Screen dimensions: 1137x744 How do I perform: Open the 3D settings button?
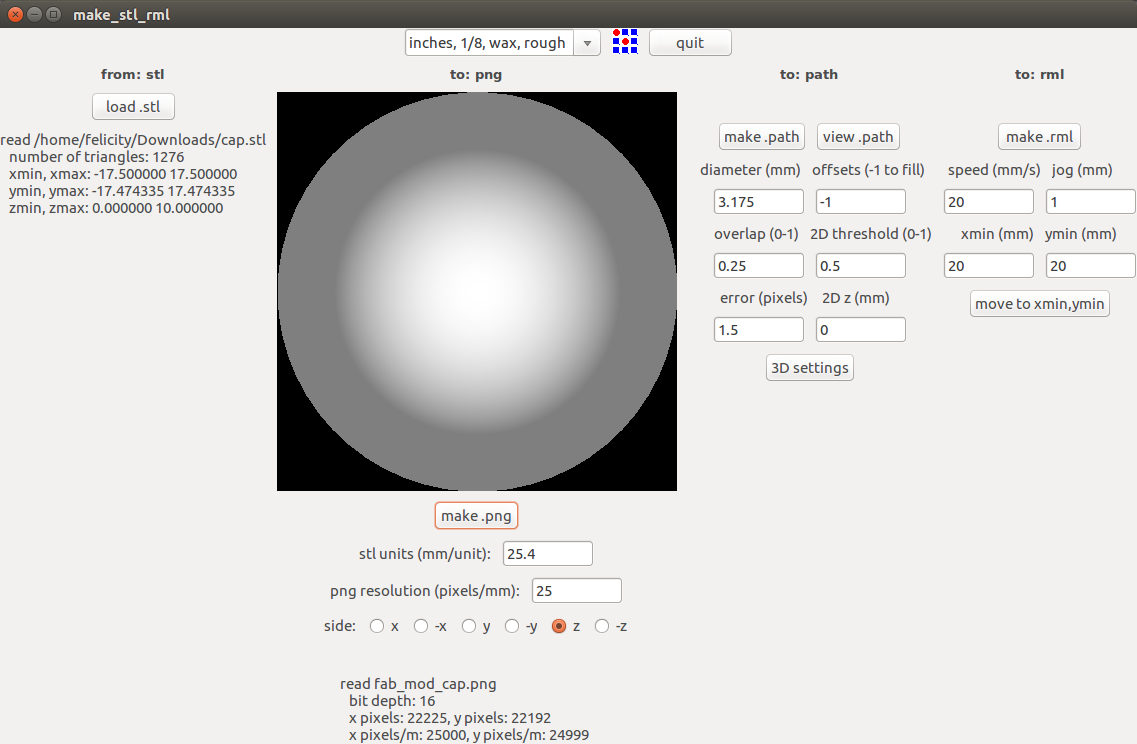tap(810, 368)
